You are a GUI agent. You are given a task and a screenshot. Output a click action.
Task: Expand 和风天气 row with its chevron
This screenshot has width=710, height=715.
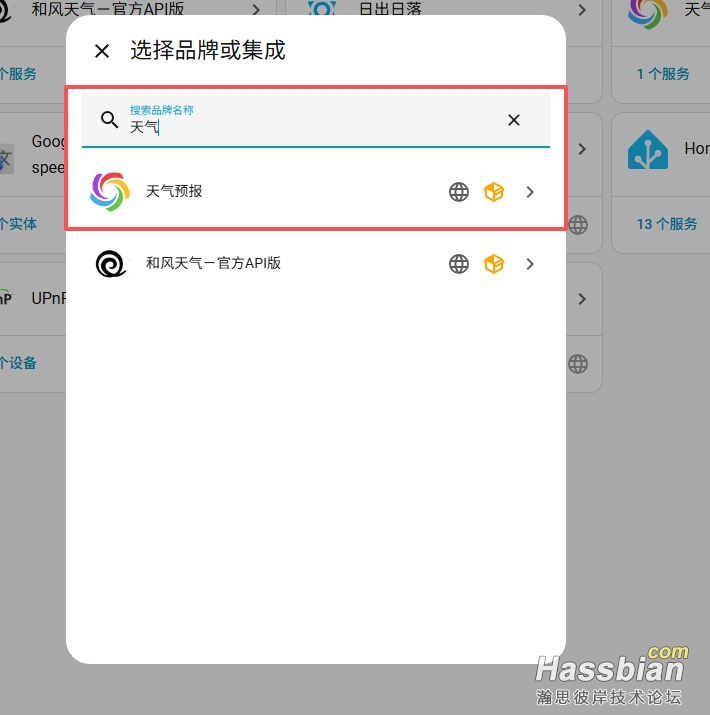coord(529,264)
